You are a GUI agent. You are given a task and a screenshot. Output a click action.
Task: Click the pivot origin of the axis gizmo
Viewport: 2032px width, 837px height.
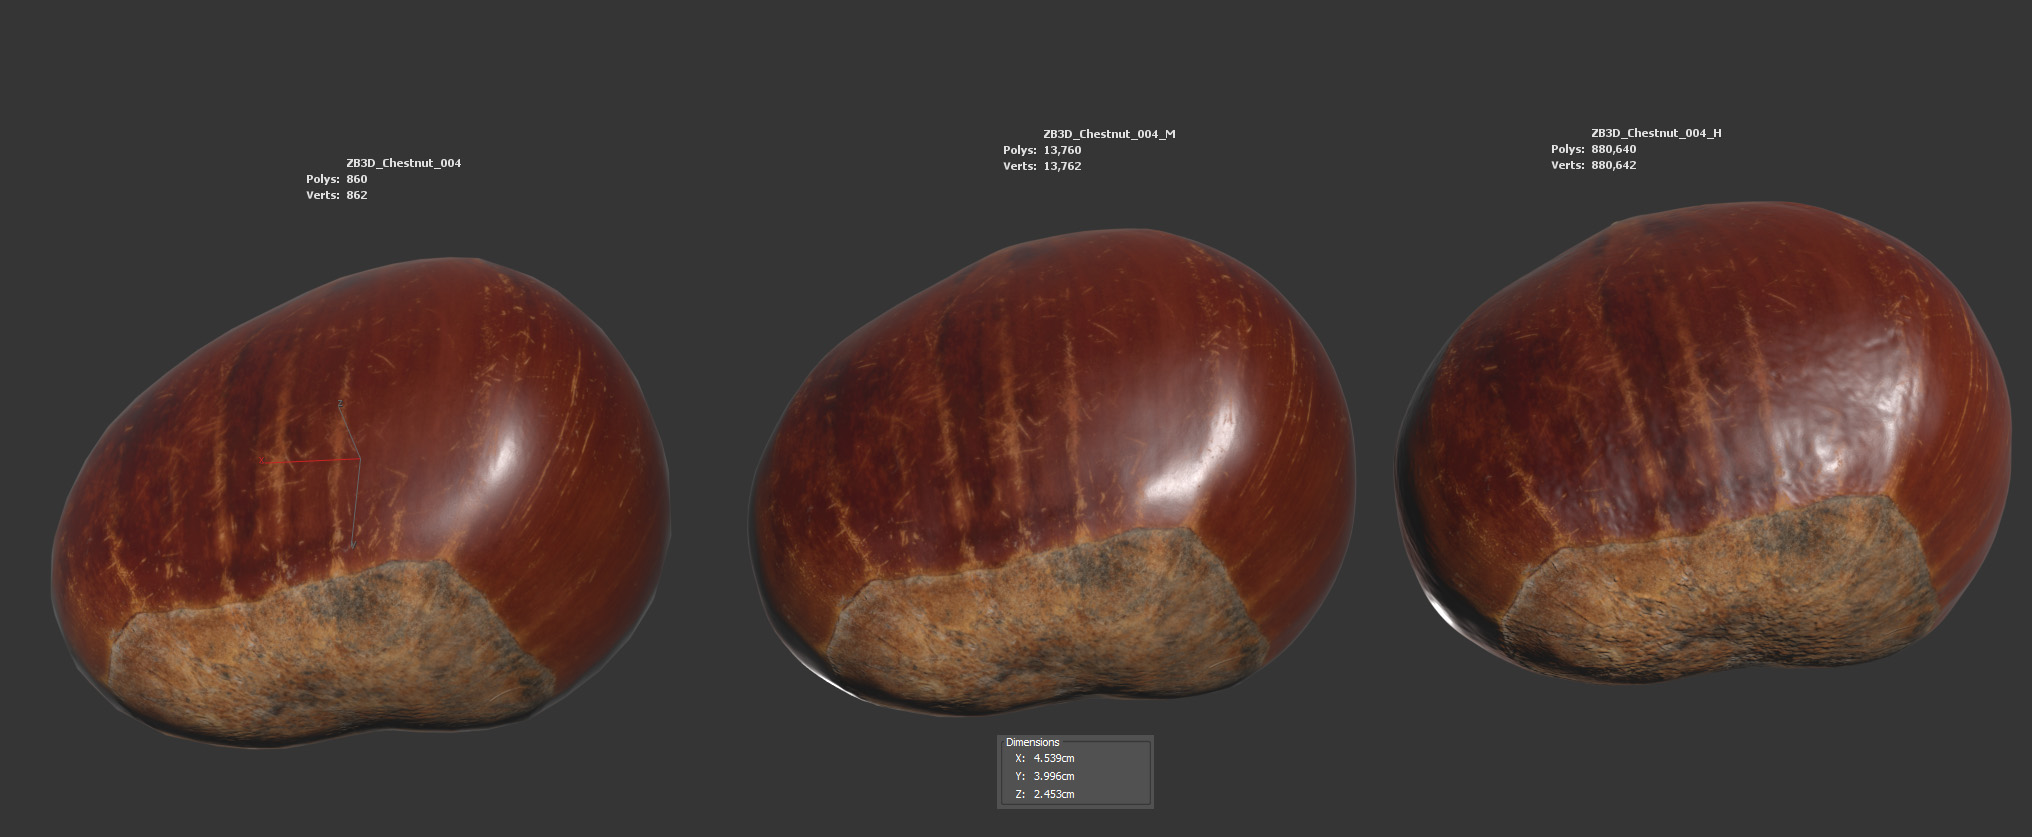358,458
